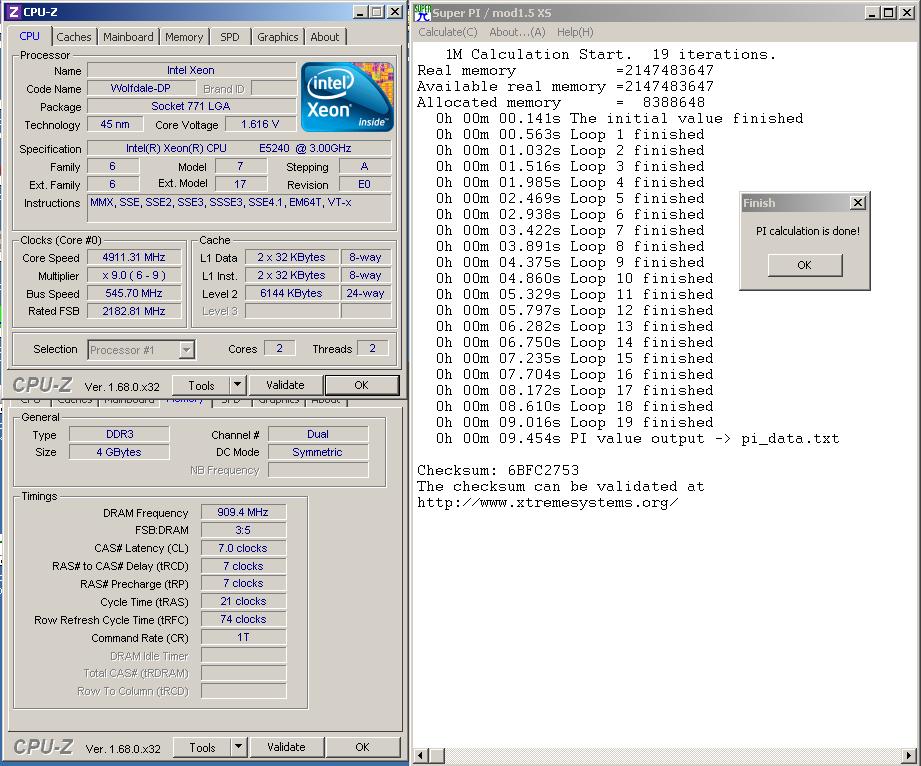Click the memory Size value 4 GBytes
Image resolution: width=921 pixels, height=766 pixels.
(x=119, y=452)
